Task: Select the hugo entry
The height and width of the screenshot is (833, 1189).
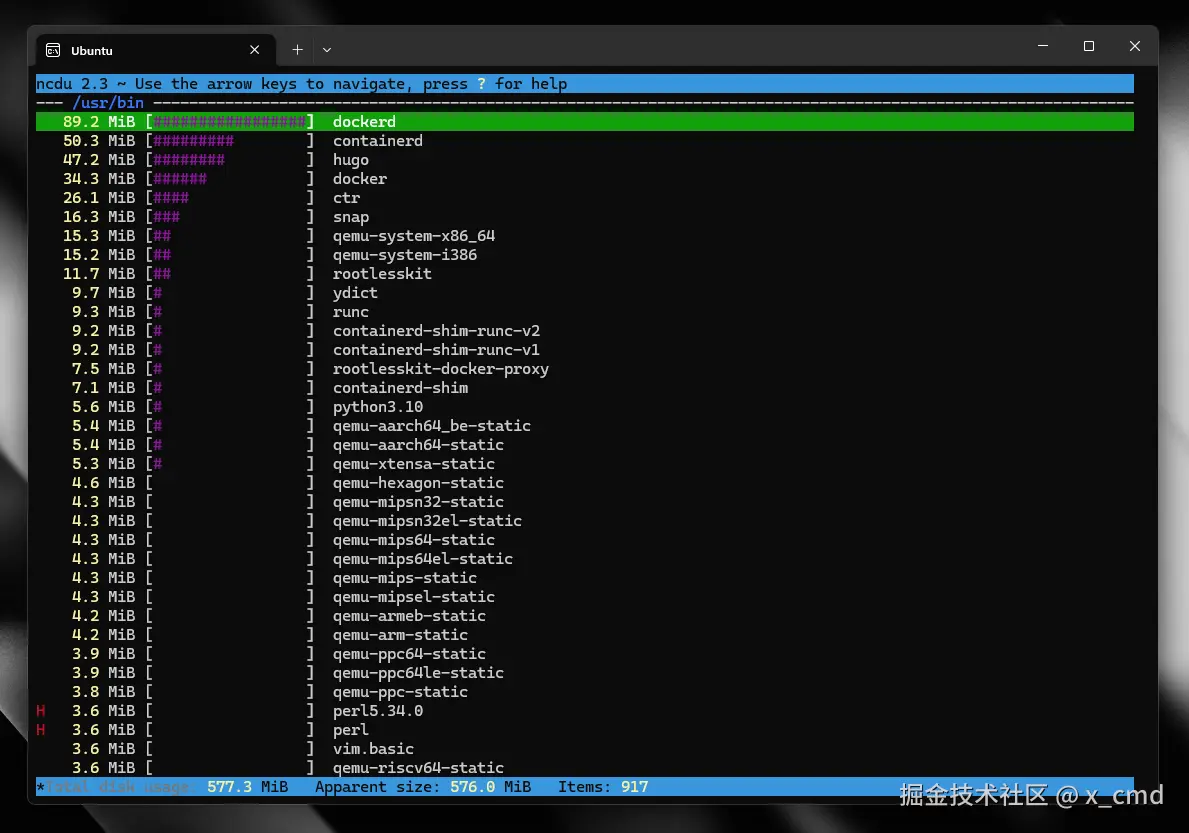Action: click(585, 160)
